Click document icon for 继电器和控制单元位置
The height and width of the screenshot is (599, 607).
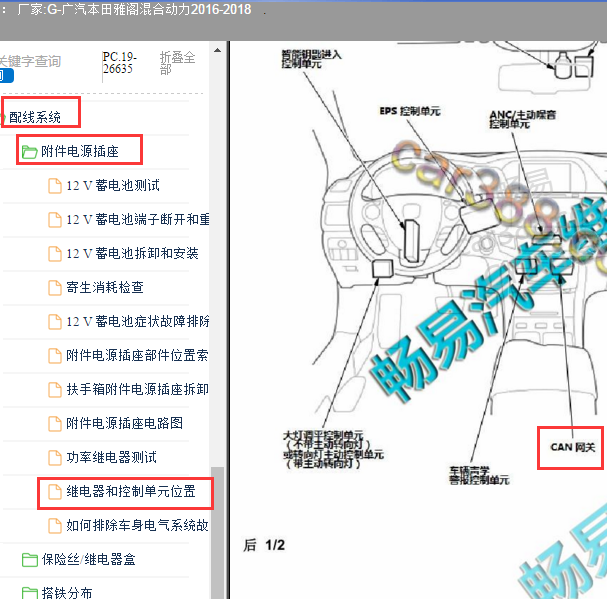55,492
